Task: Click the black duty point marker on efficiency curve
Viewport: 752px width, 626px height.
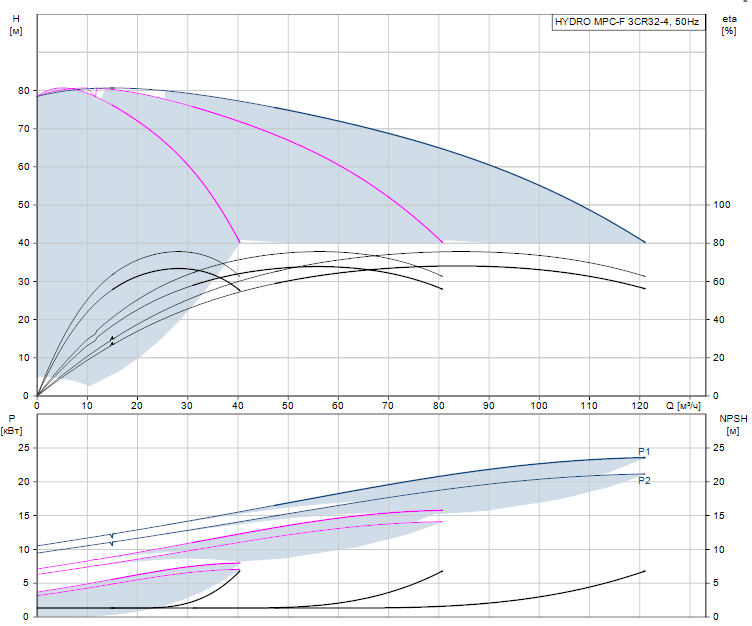Action: point(112,340)
